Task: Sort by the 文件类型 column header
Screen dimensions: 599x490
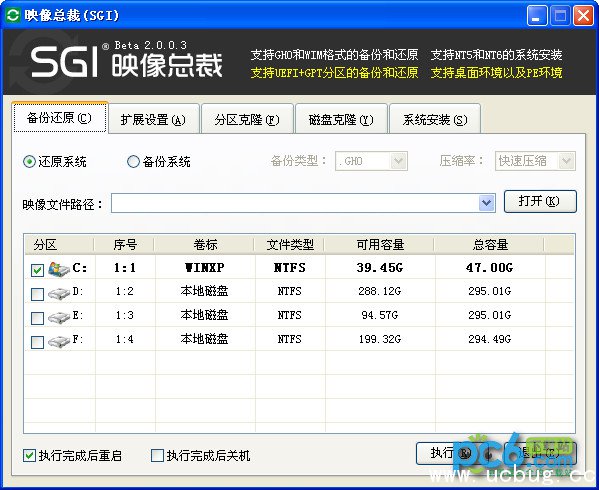Action: [290, 244]
